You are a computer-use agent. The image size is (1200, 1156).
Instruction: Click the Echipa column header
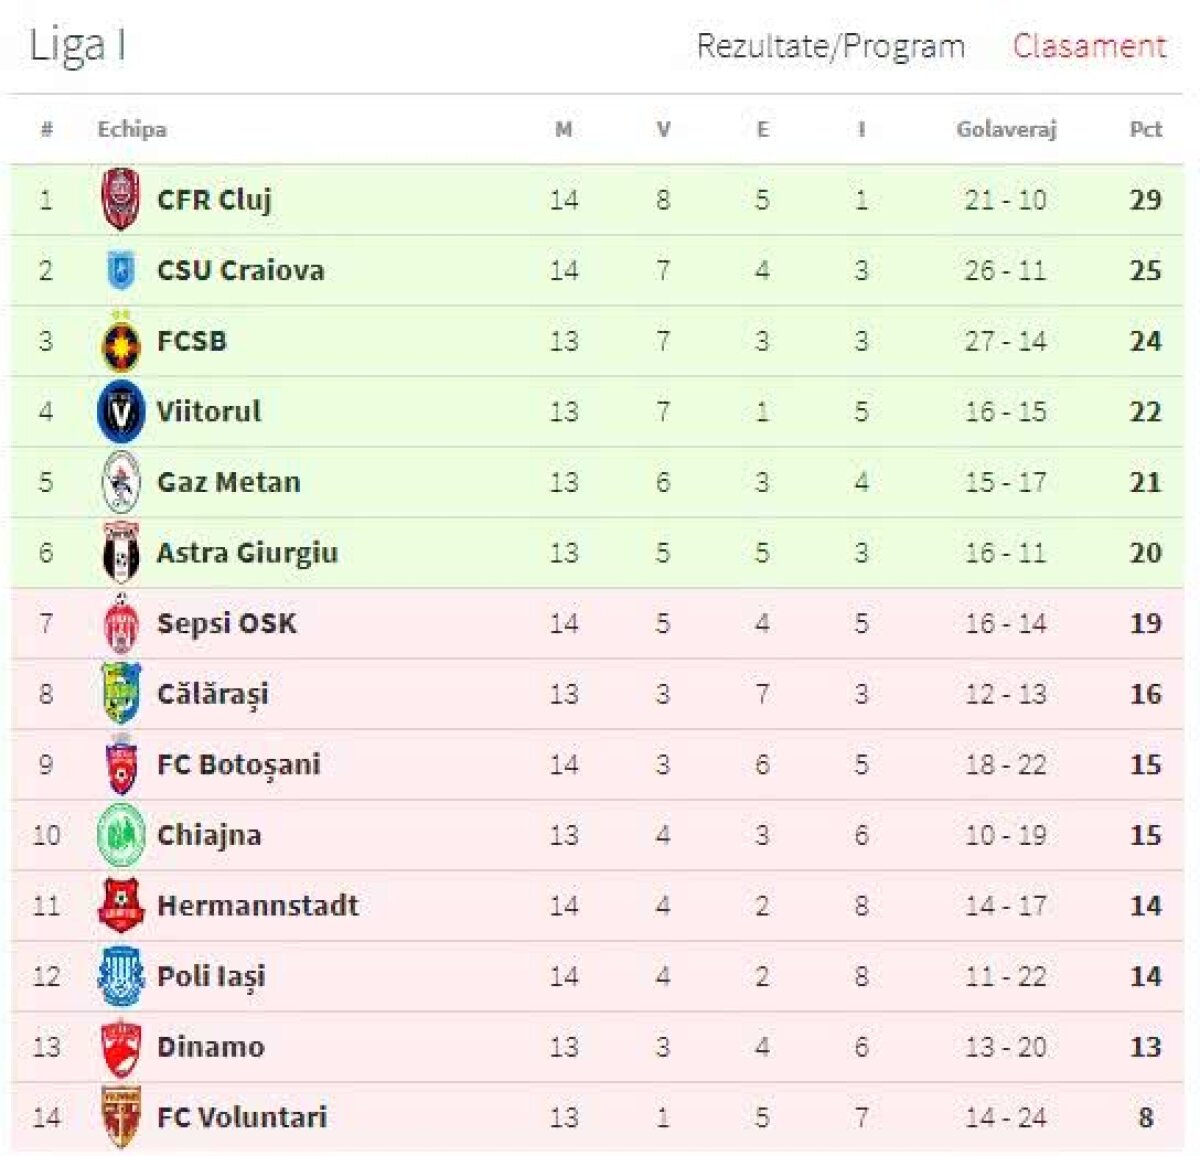click(x=131, y=129)
